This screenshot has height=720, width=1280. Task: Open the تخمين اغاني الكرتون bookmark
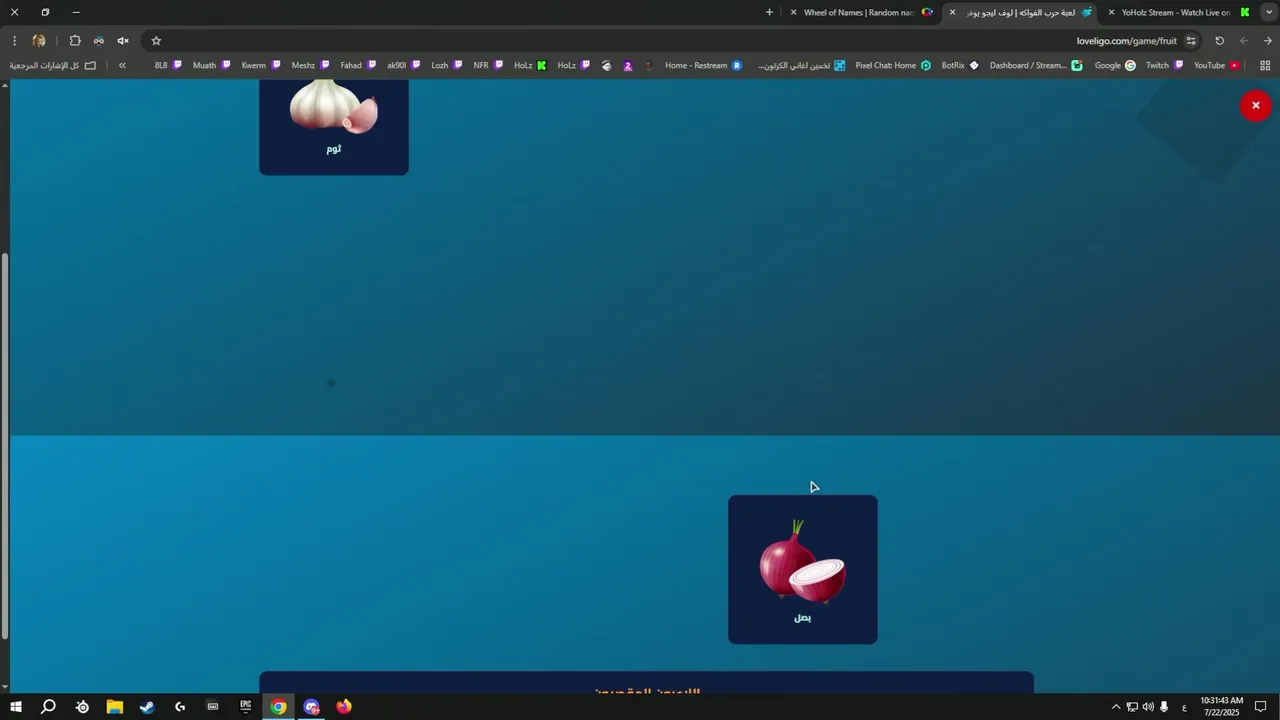(801, 65)
